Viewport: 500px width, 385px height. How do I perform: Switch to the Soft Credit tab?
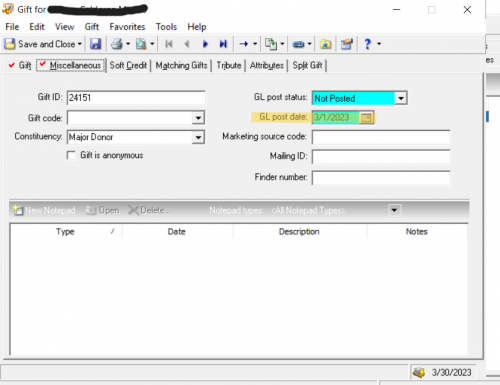pos(128,65)
